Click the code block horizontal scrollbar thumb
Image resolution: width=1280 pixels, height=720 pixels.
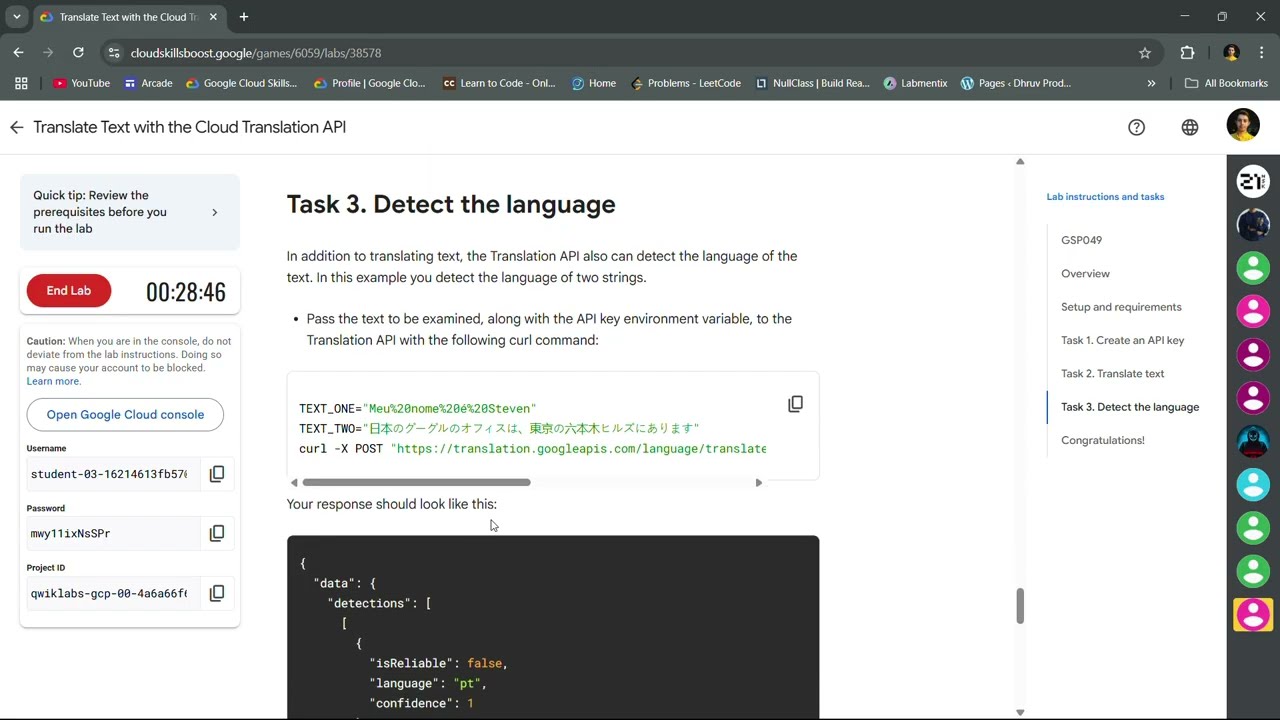click(x=416, y=482)
